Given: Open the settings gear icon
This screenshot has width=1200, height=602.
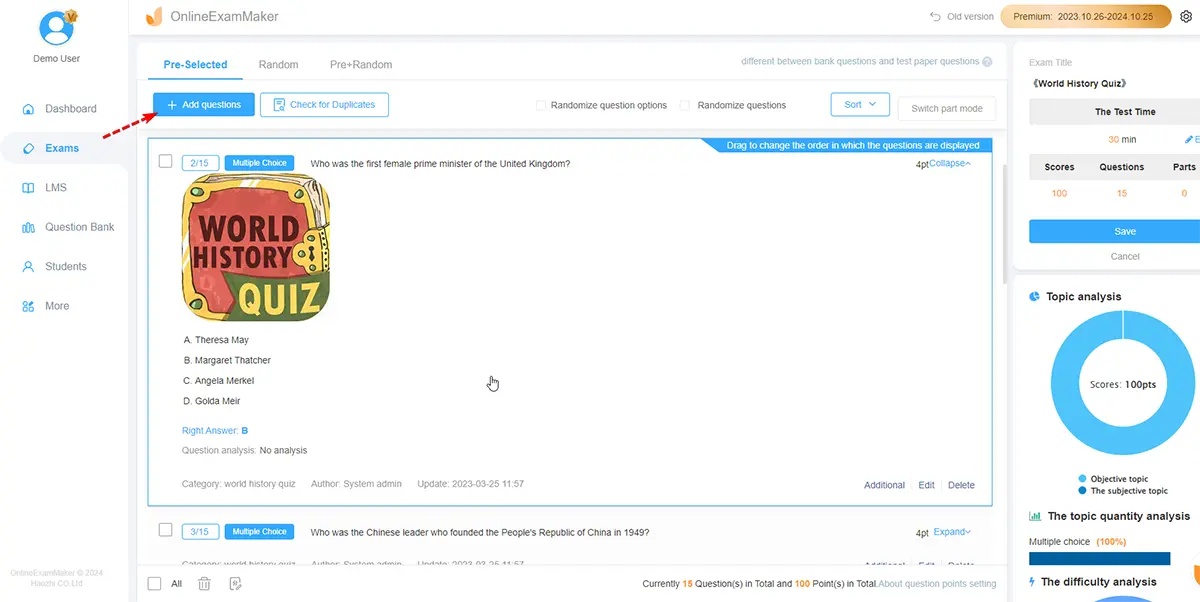Looking at the screenshot, I should [1186, 17].
